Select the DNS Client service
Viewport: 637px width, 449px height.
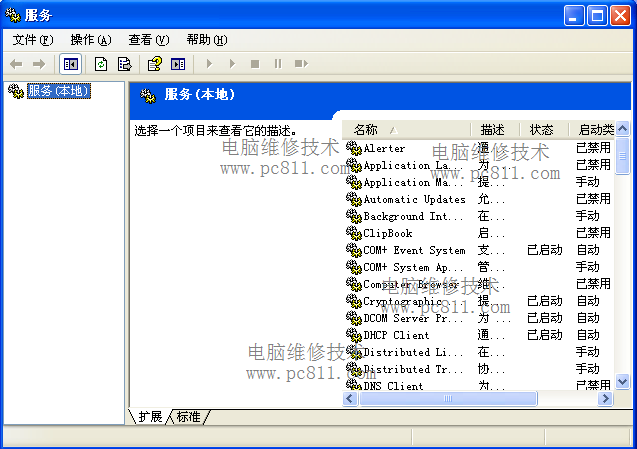pyautogui.click(x=479, y=384)
